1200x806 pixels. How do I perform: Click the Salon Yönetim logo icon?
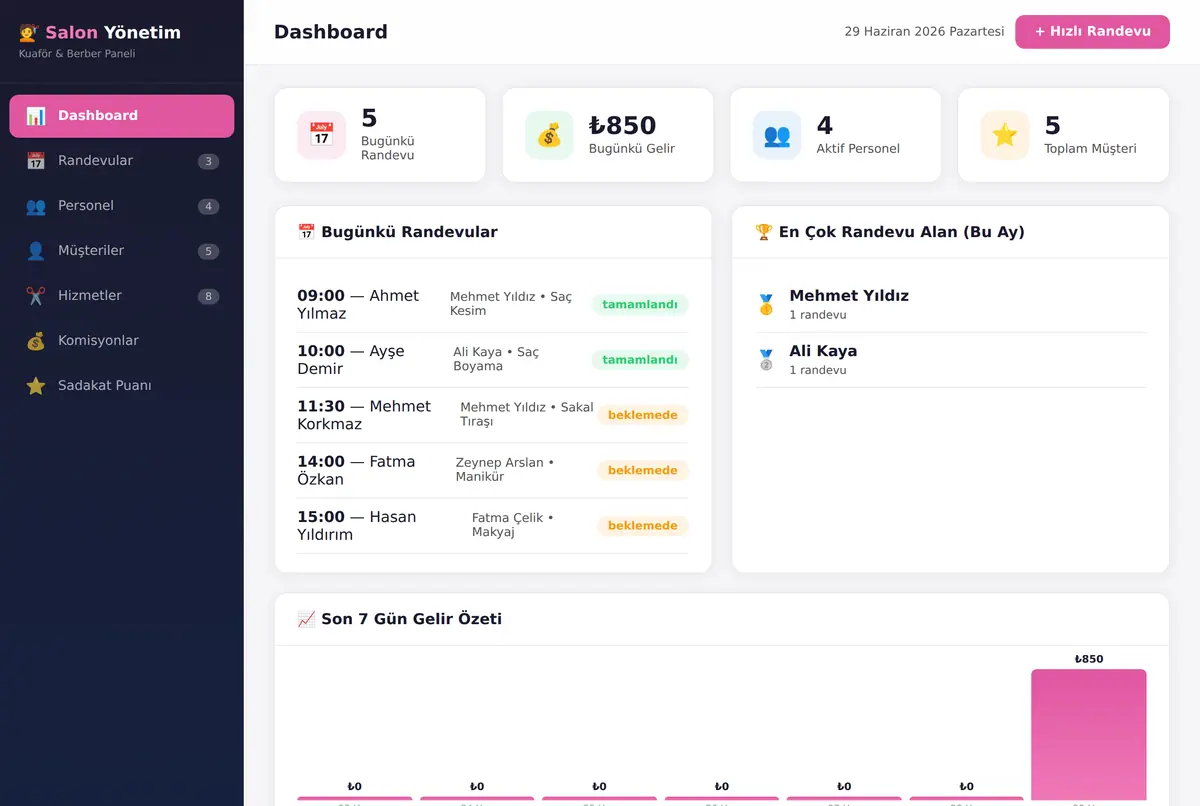point(29,33)
